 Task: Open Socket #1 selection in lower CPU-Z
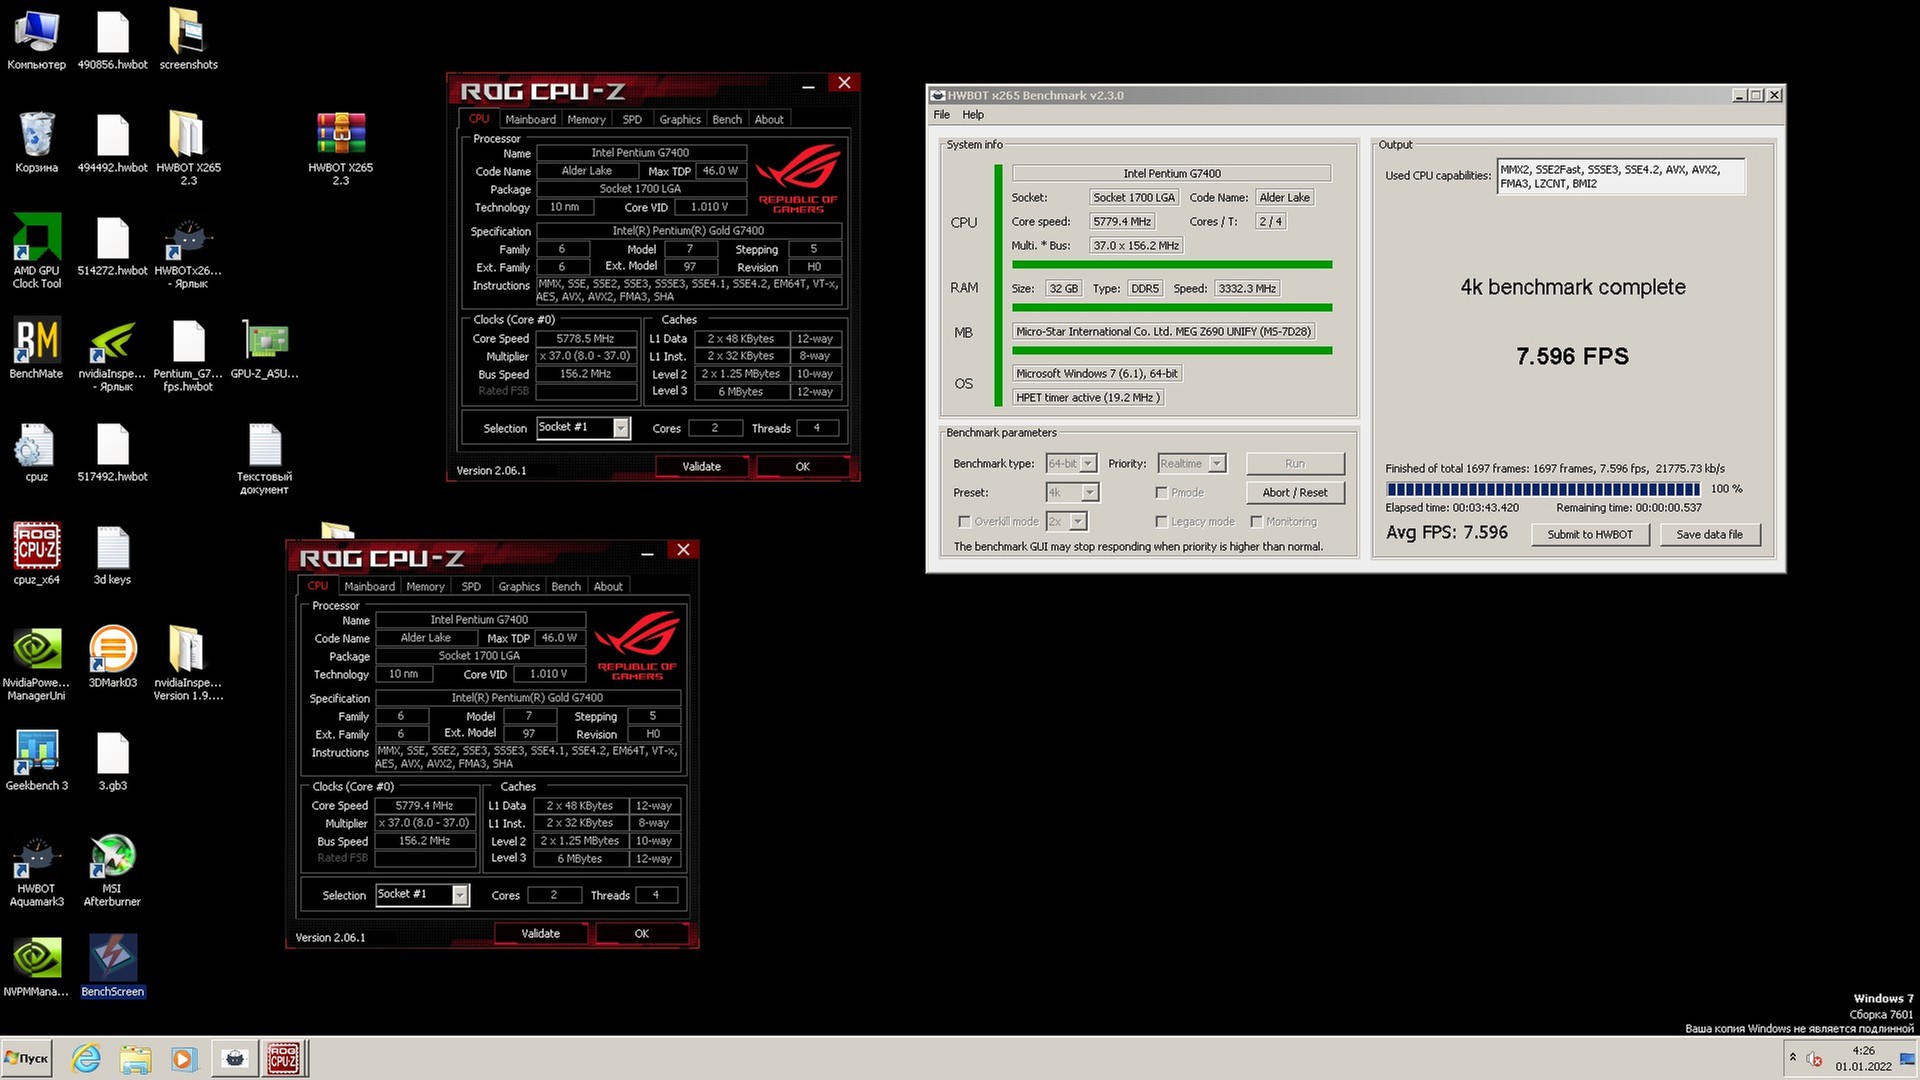(x=422, y=895)
